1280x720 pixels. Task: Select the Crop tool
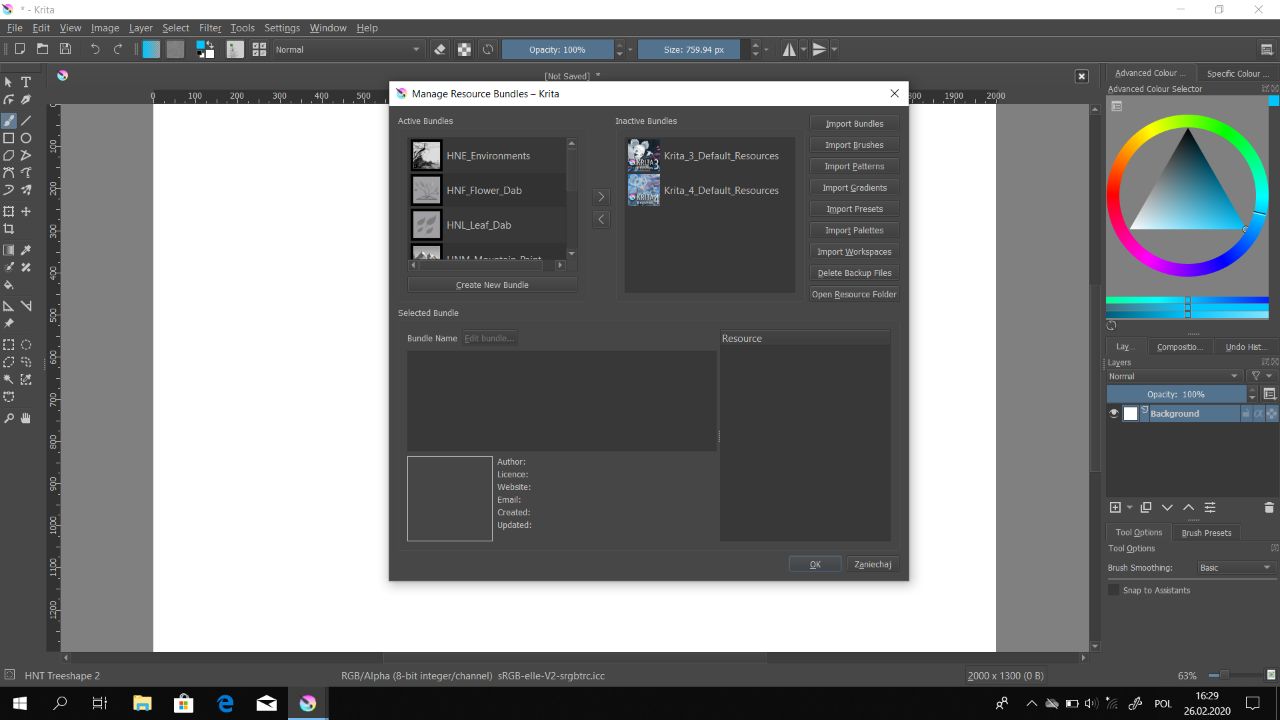pyautogui.click(x=9, y=229)
